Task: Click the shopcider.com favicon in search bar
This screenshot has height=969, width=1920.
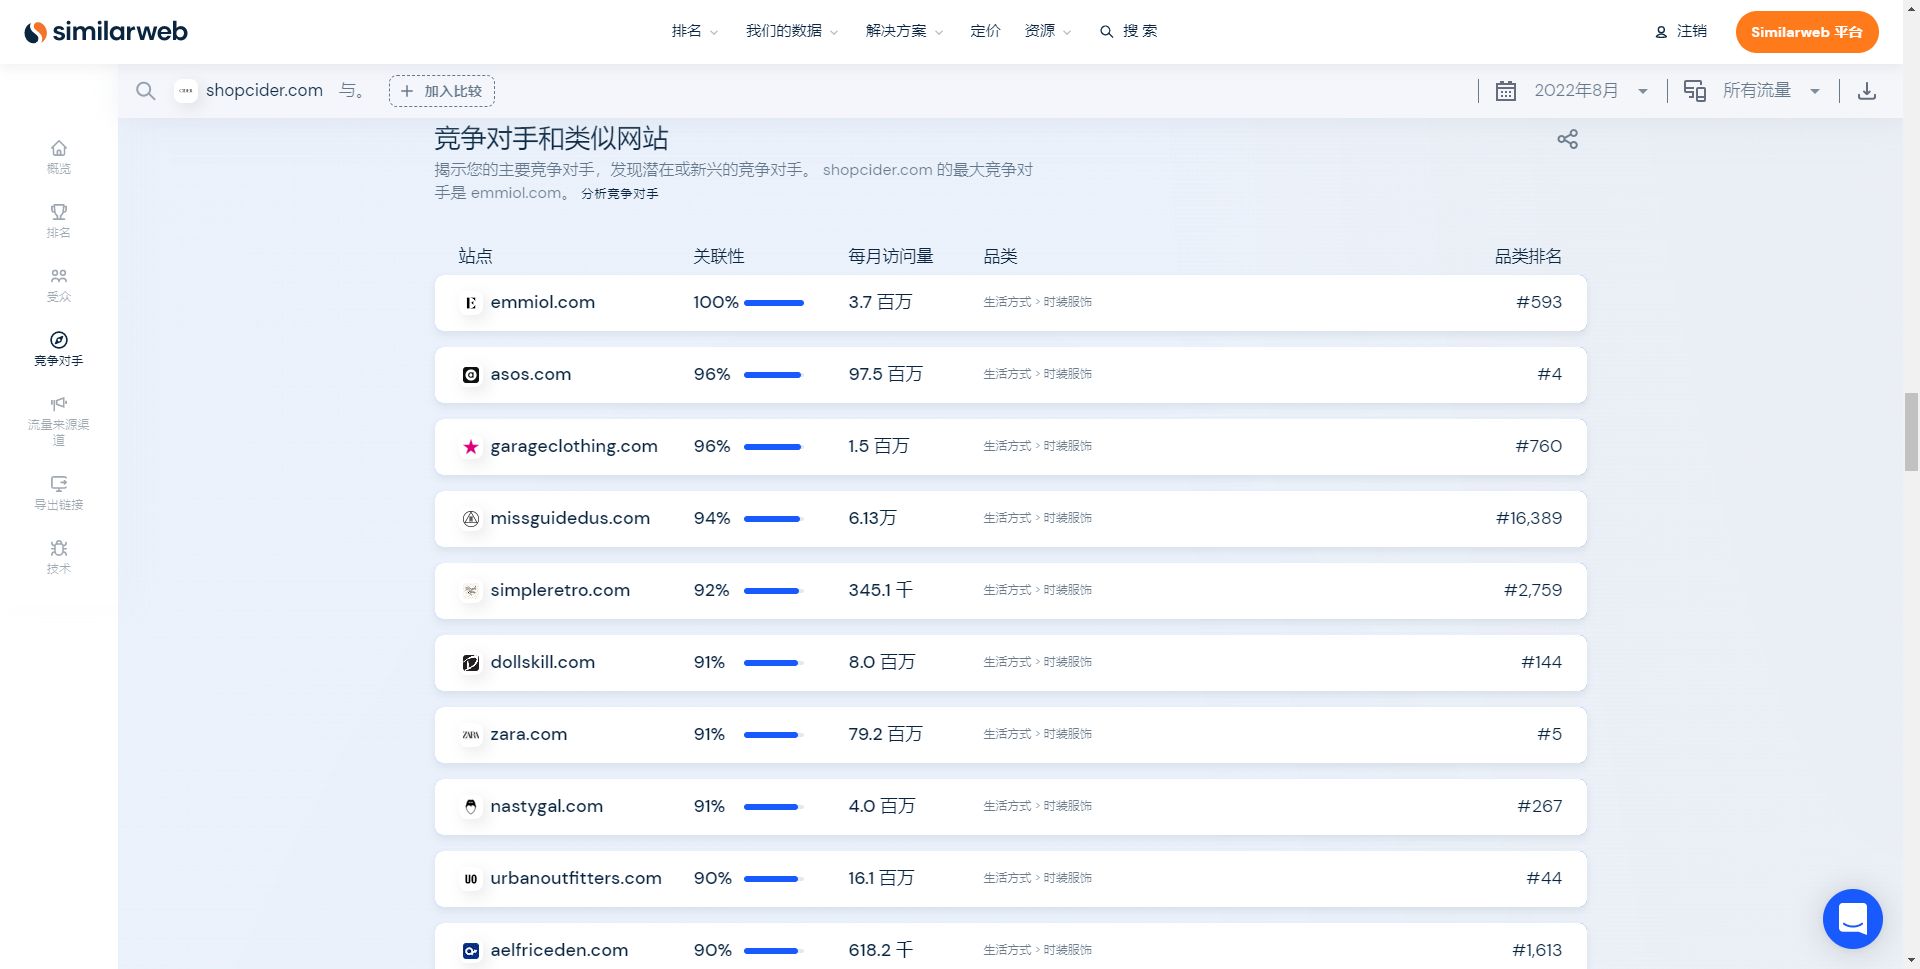Action: point(185,91)
